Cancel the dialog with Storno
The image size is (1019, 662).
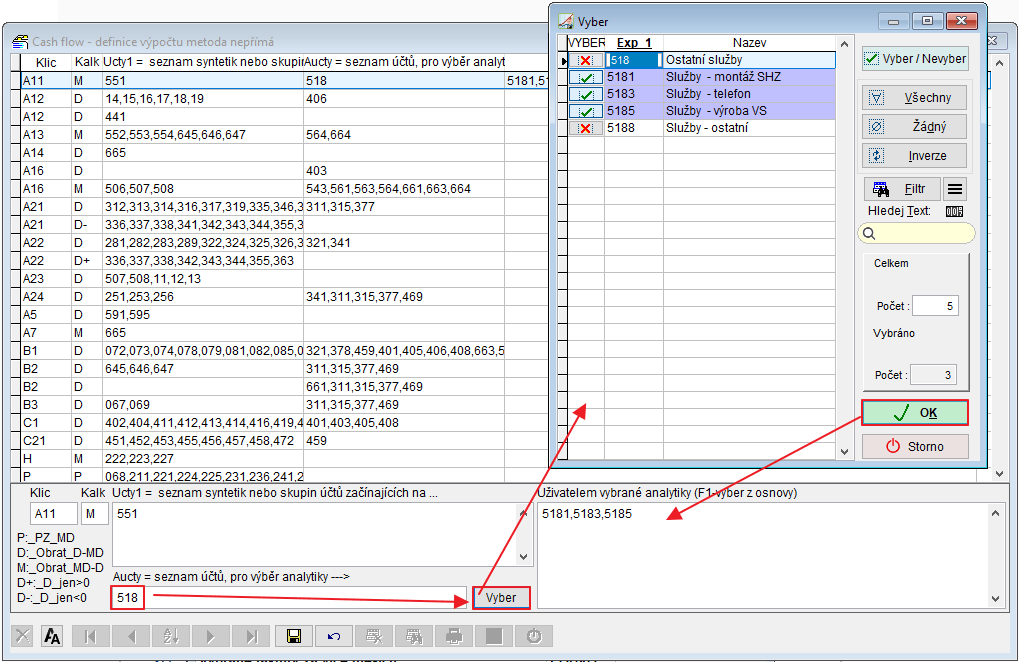915,447
